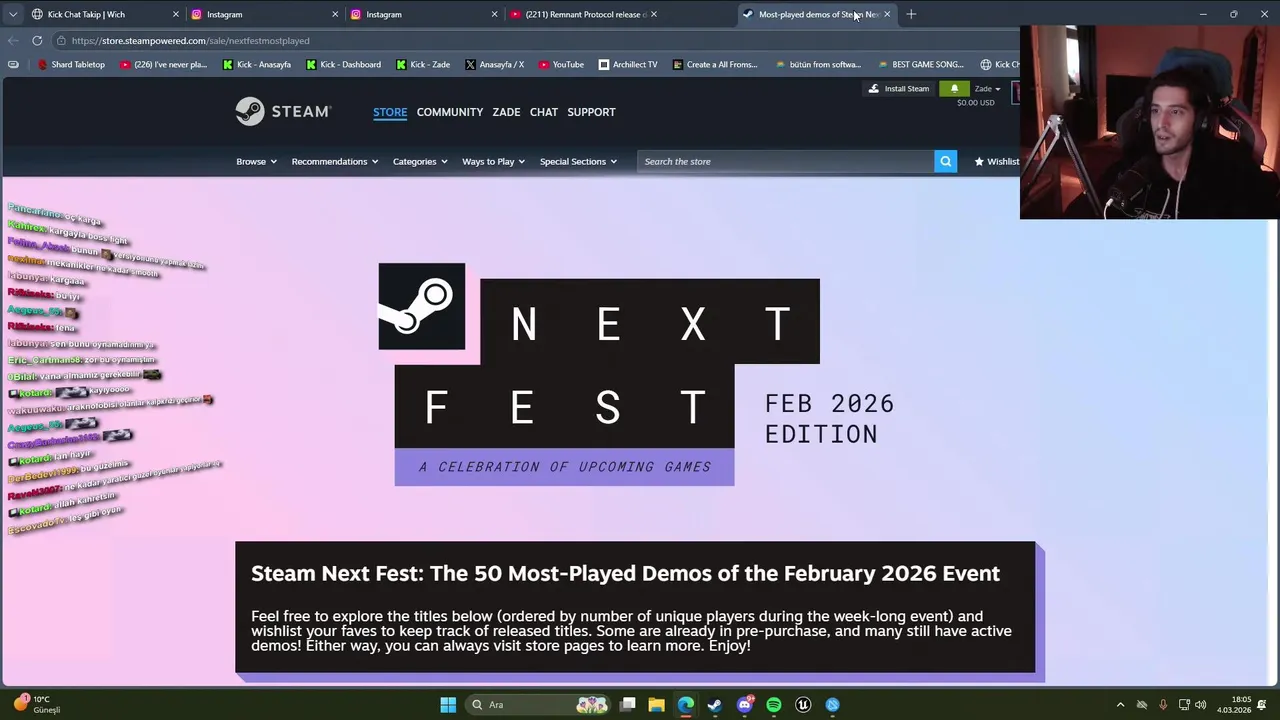The width and height of the screenshot is (1280, 720).
Task: Click the taskbar clock showing 18:05
Action: click(x=1234, y=705)
